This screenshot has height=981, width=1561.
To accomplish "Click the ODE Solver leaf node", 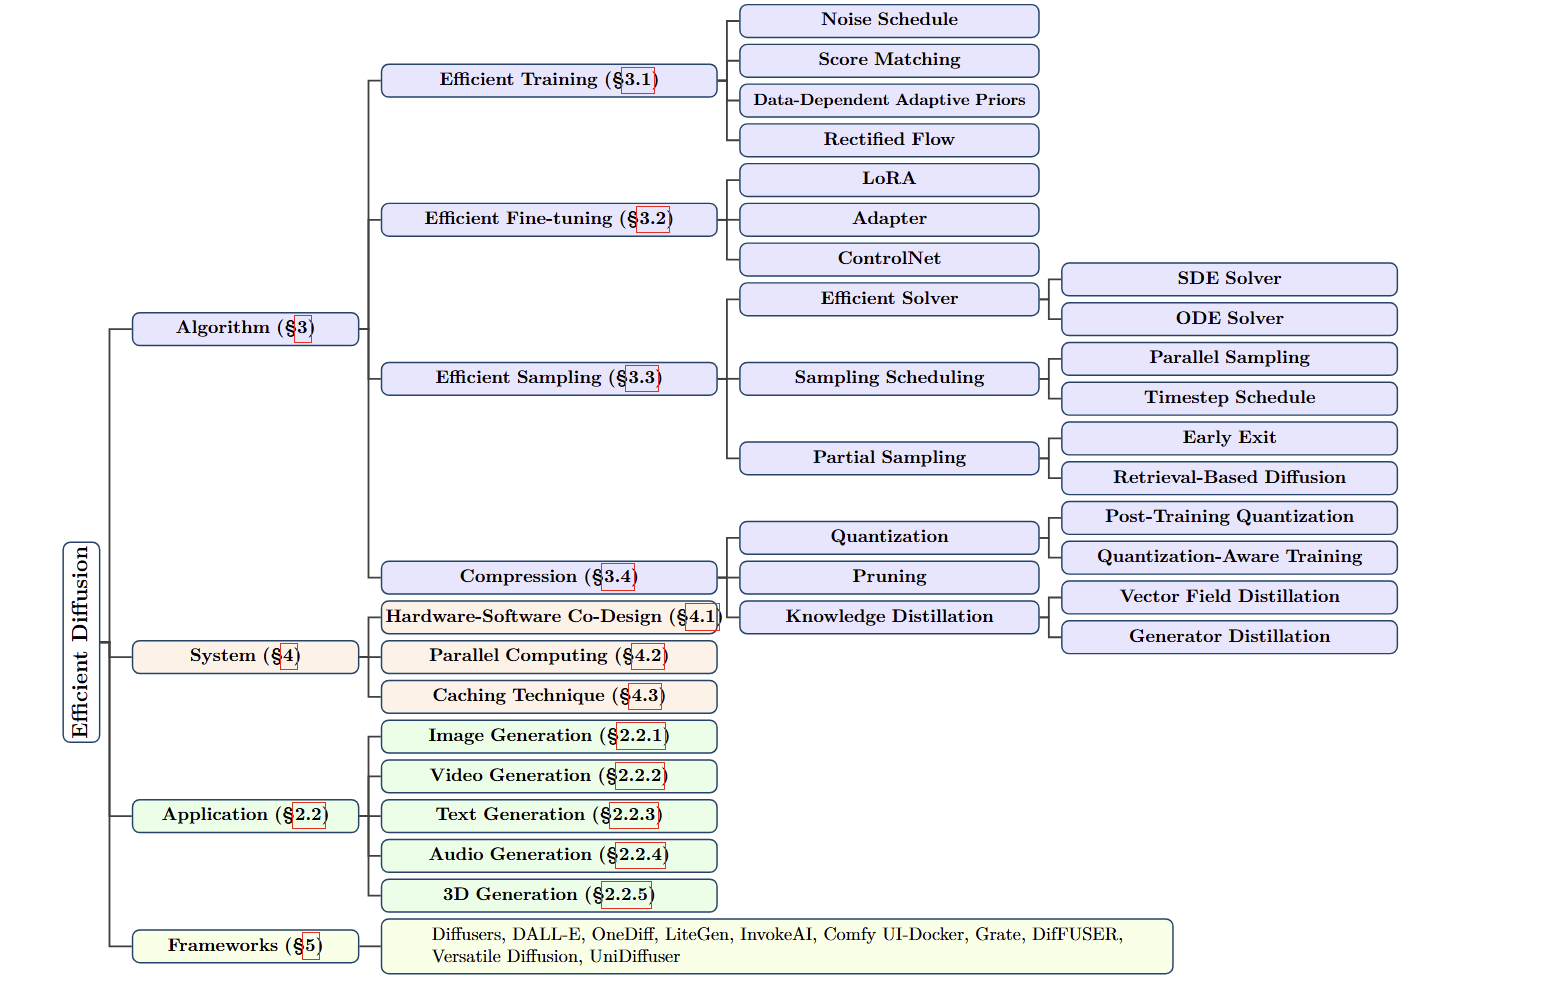I will [x=1228, y=319].
